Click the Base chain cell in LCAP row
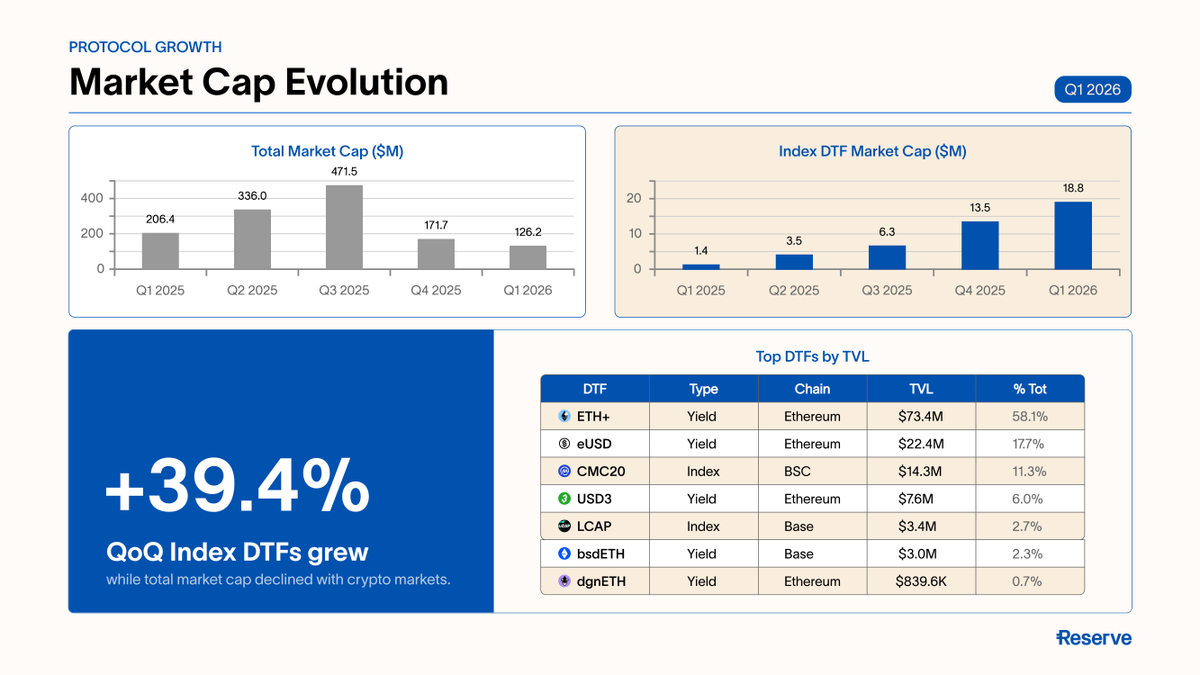 pos(812,526)
